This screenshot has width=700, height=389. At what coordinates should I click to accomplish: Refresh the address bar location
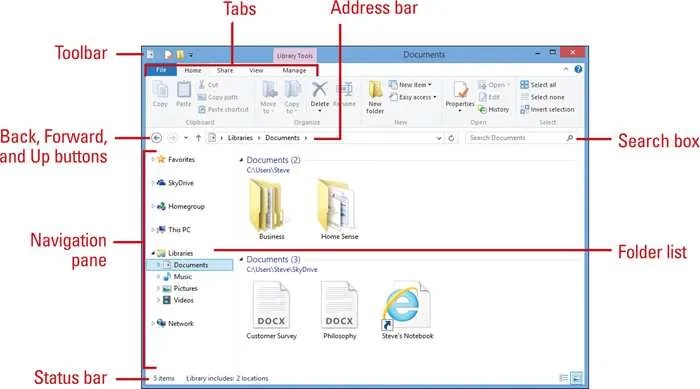click(451, 138)
